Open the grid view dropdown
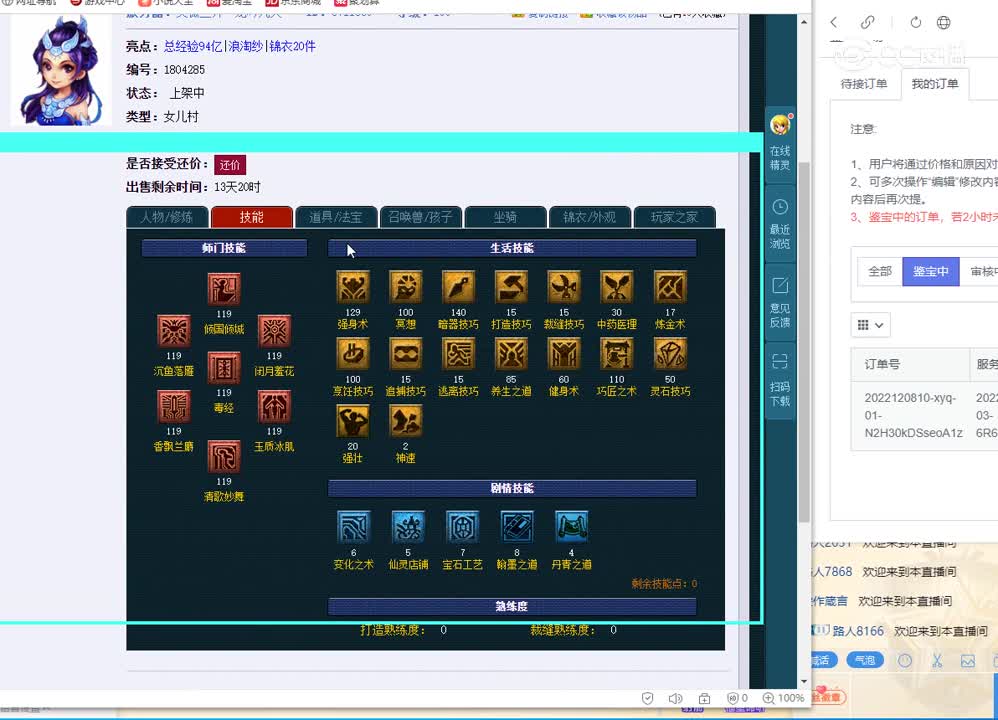This screenshot has width=998, height=720. click(870, 325)
